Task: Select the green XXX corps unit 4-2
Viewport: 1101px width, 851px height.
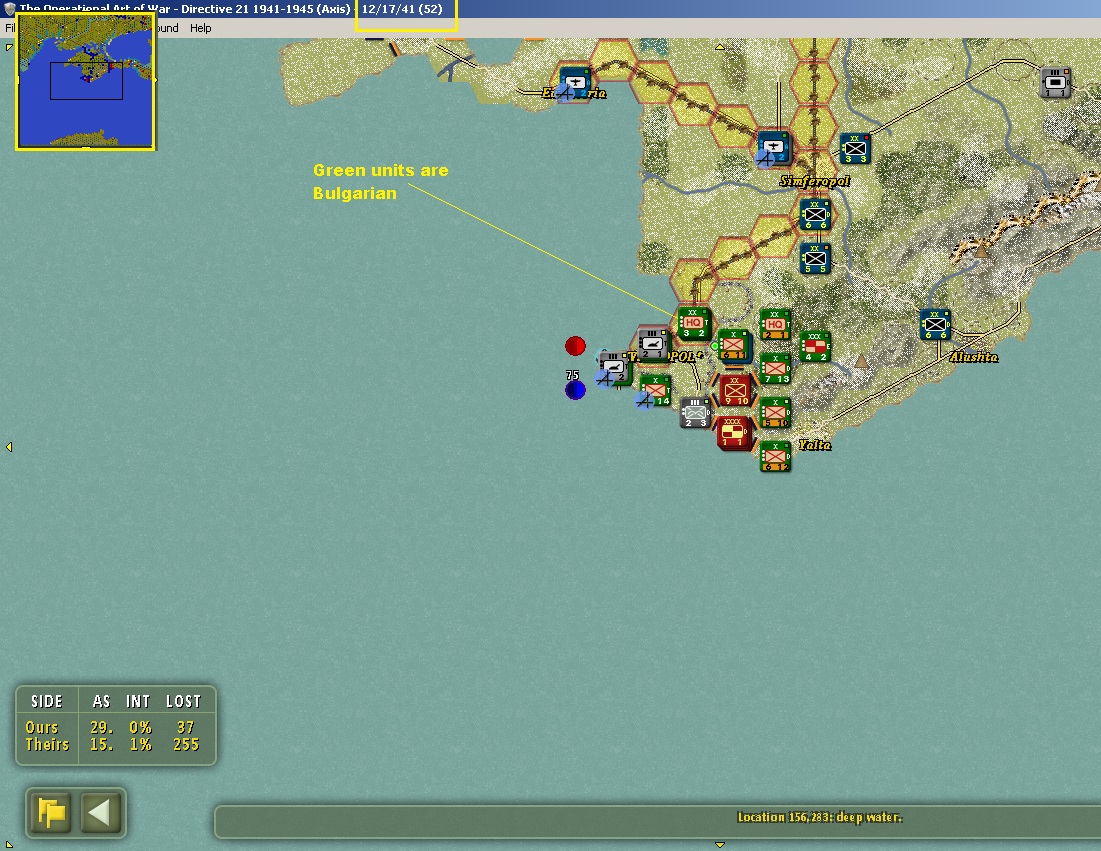Action: click(815, 348)
